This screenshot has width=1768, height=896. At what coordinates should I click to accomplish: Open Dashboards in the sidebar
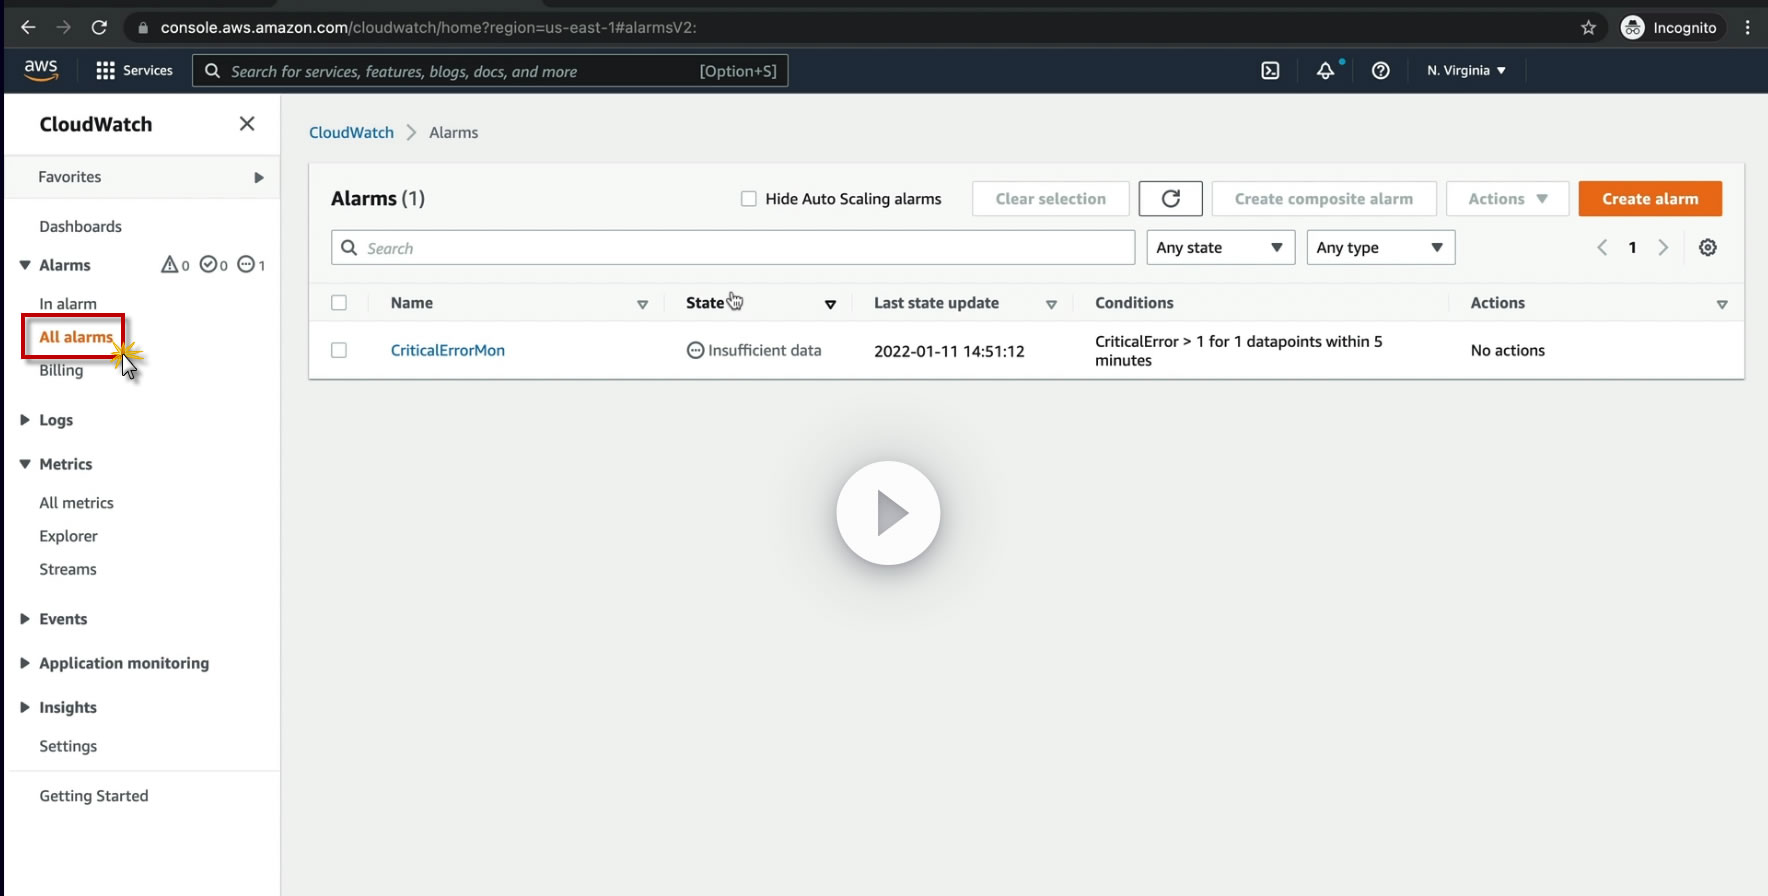click(80, 226)
